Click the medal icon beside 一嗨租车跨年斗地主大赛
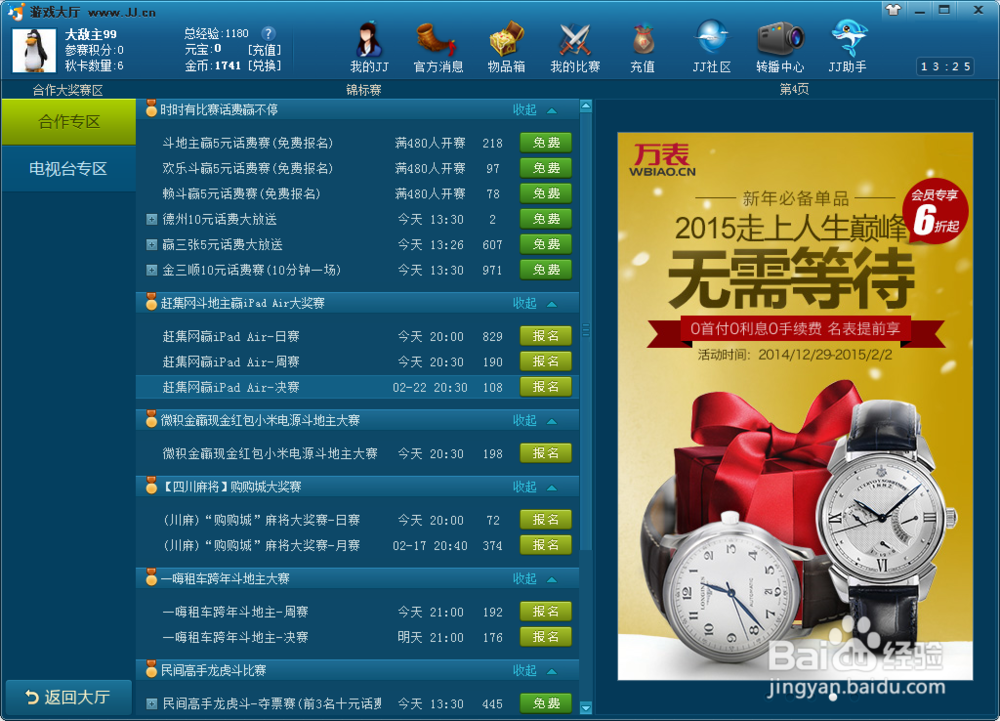The width and height of the screenshot is (1000, 721). pos(151,578)
